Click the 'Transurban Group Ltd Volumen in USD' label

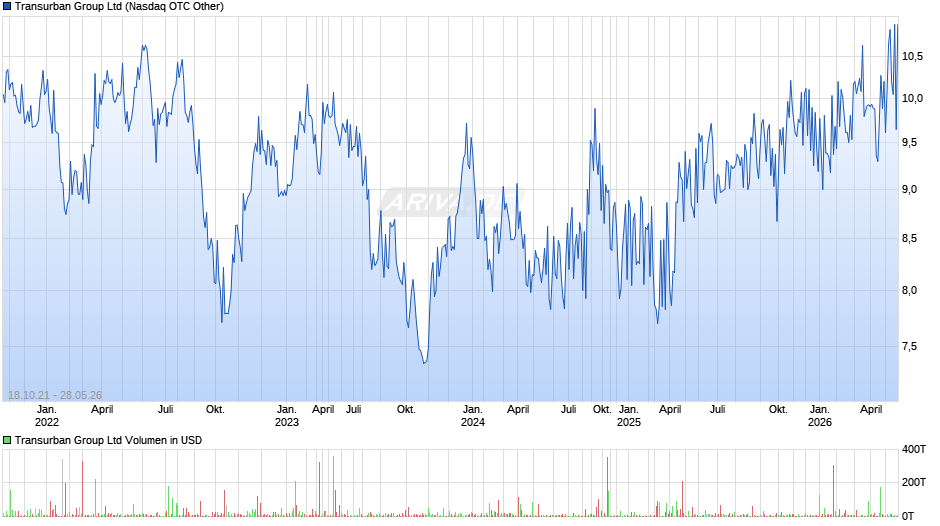(x=109, y=440)
